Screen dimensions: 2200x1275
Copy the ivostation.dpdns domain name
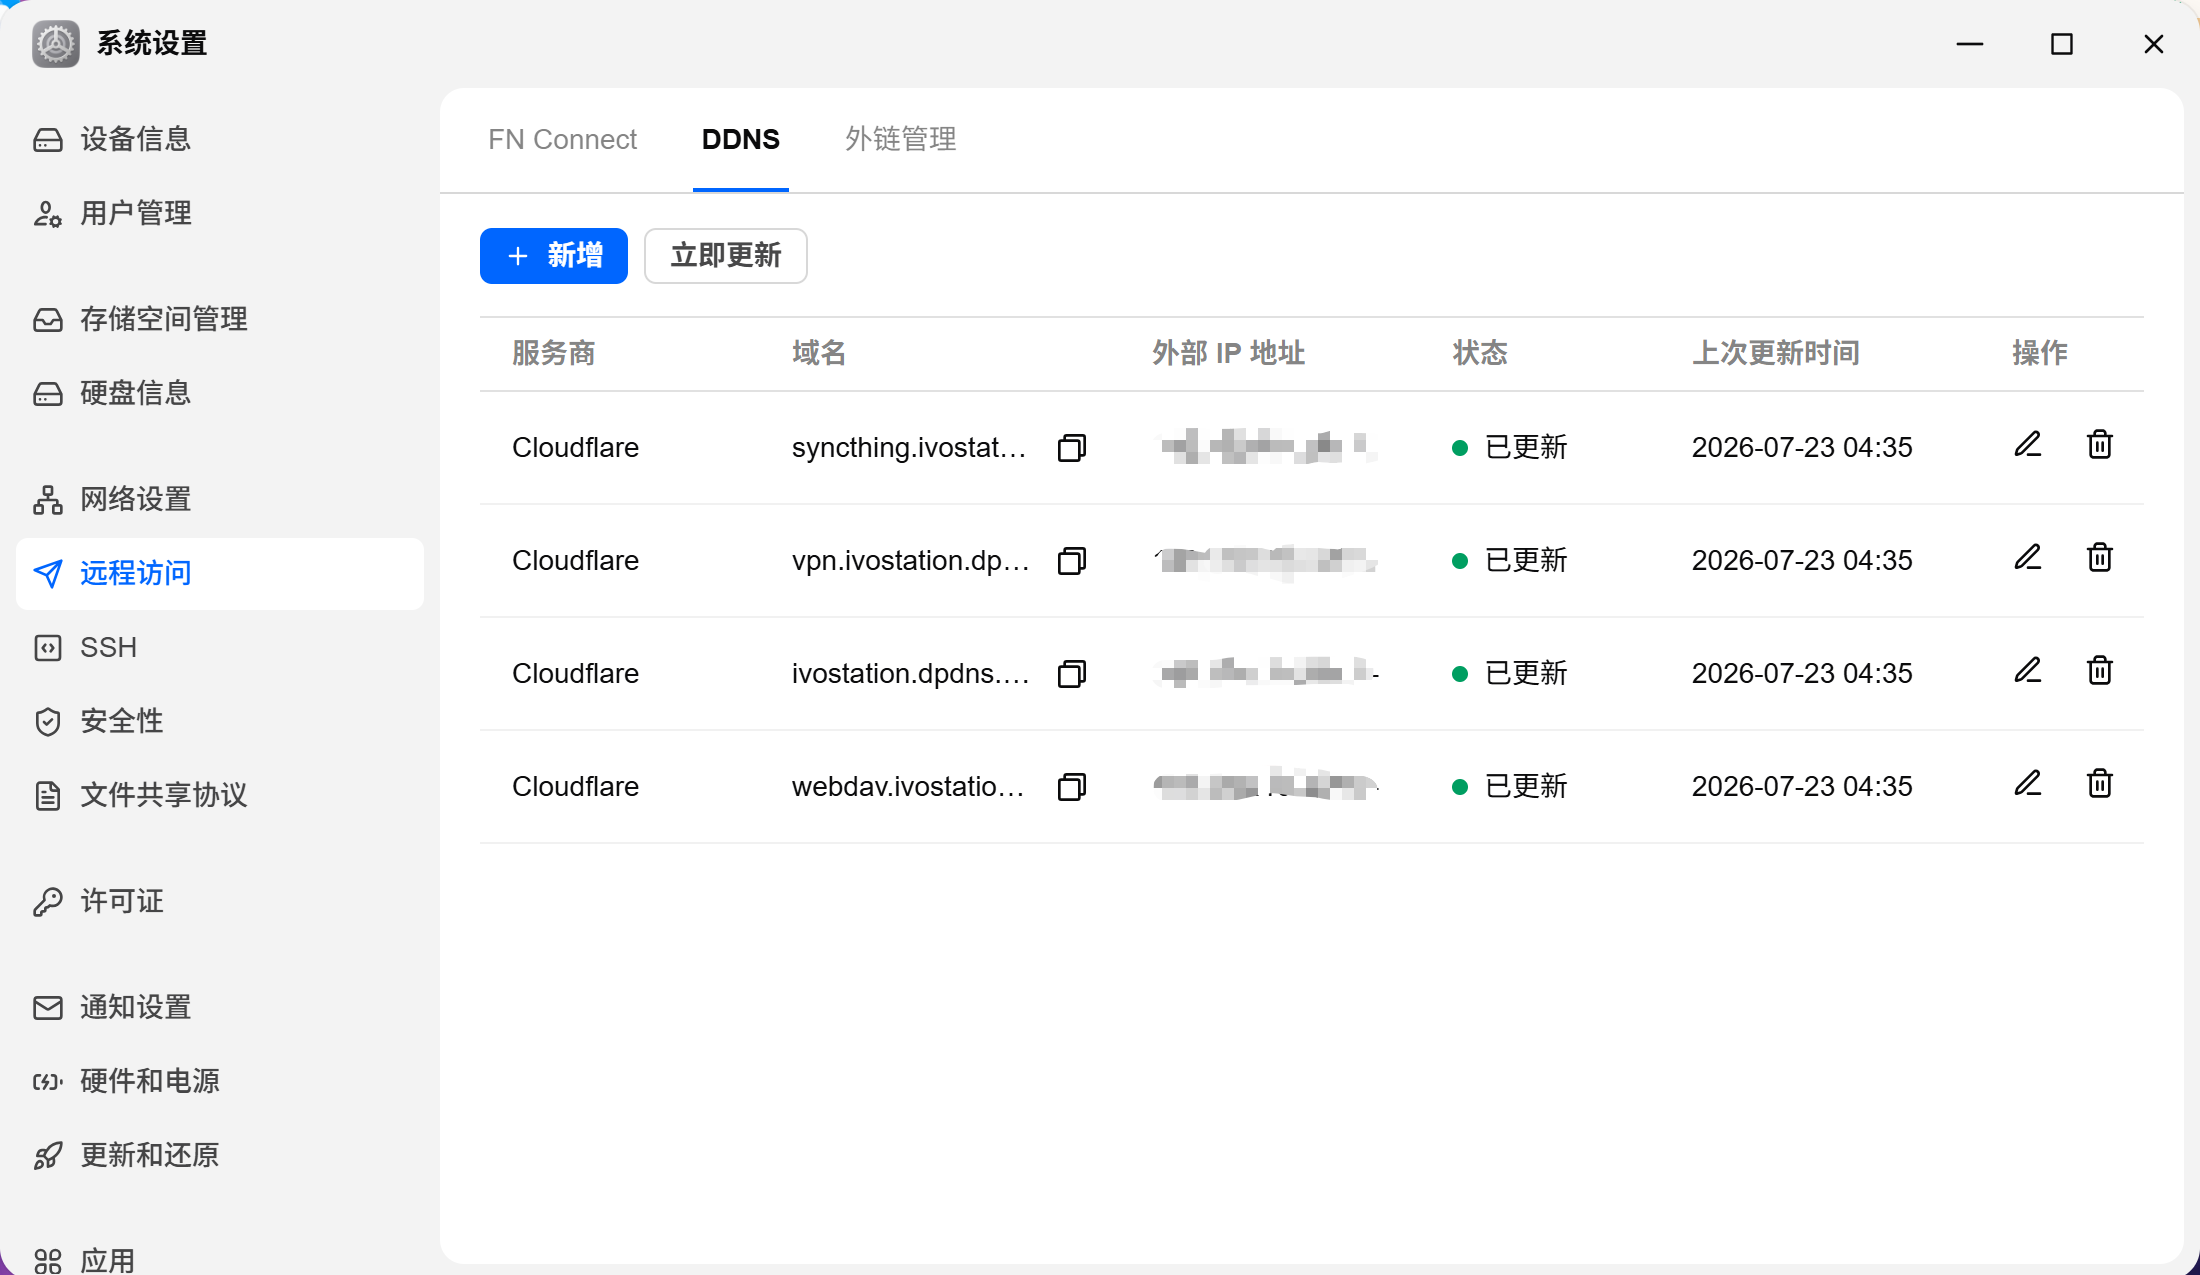coord(1071,673)
